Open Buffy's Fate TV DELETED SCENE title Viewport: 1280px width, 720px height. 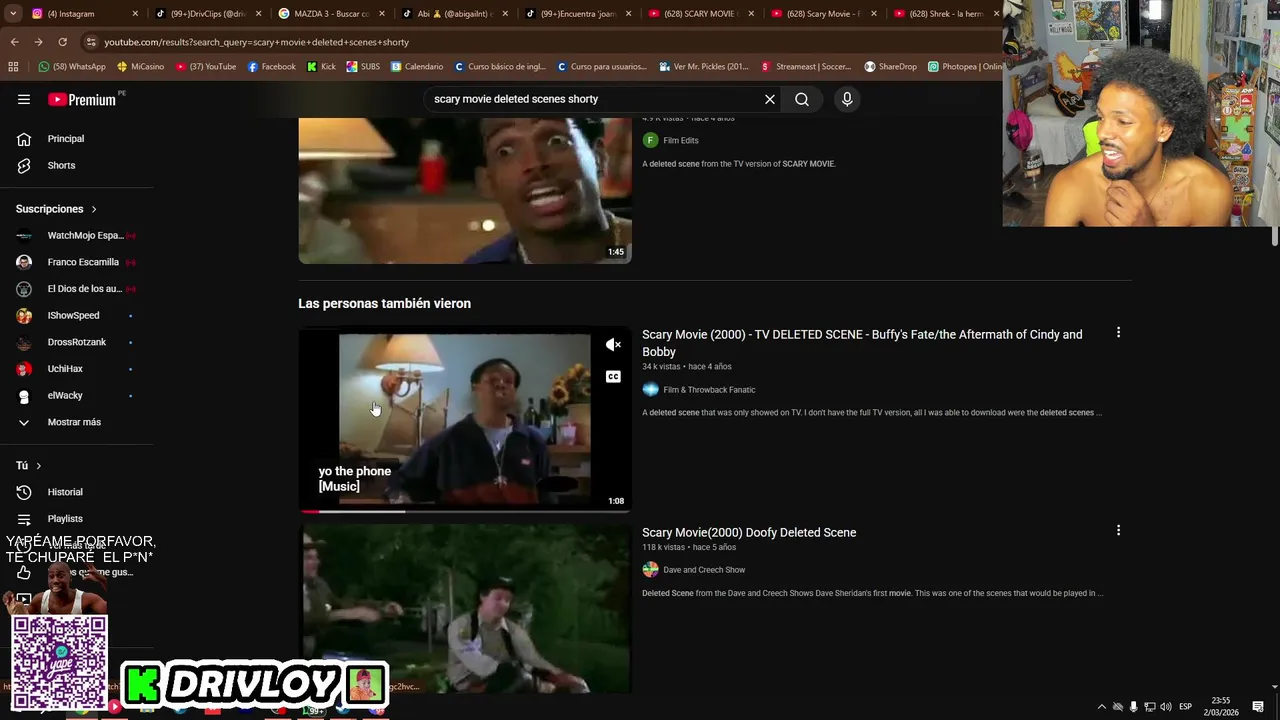point(862,343)
